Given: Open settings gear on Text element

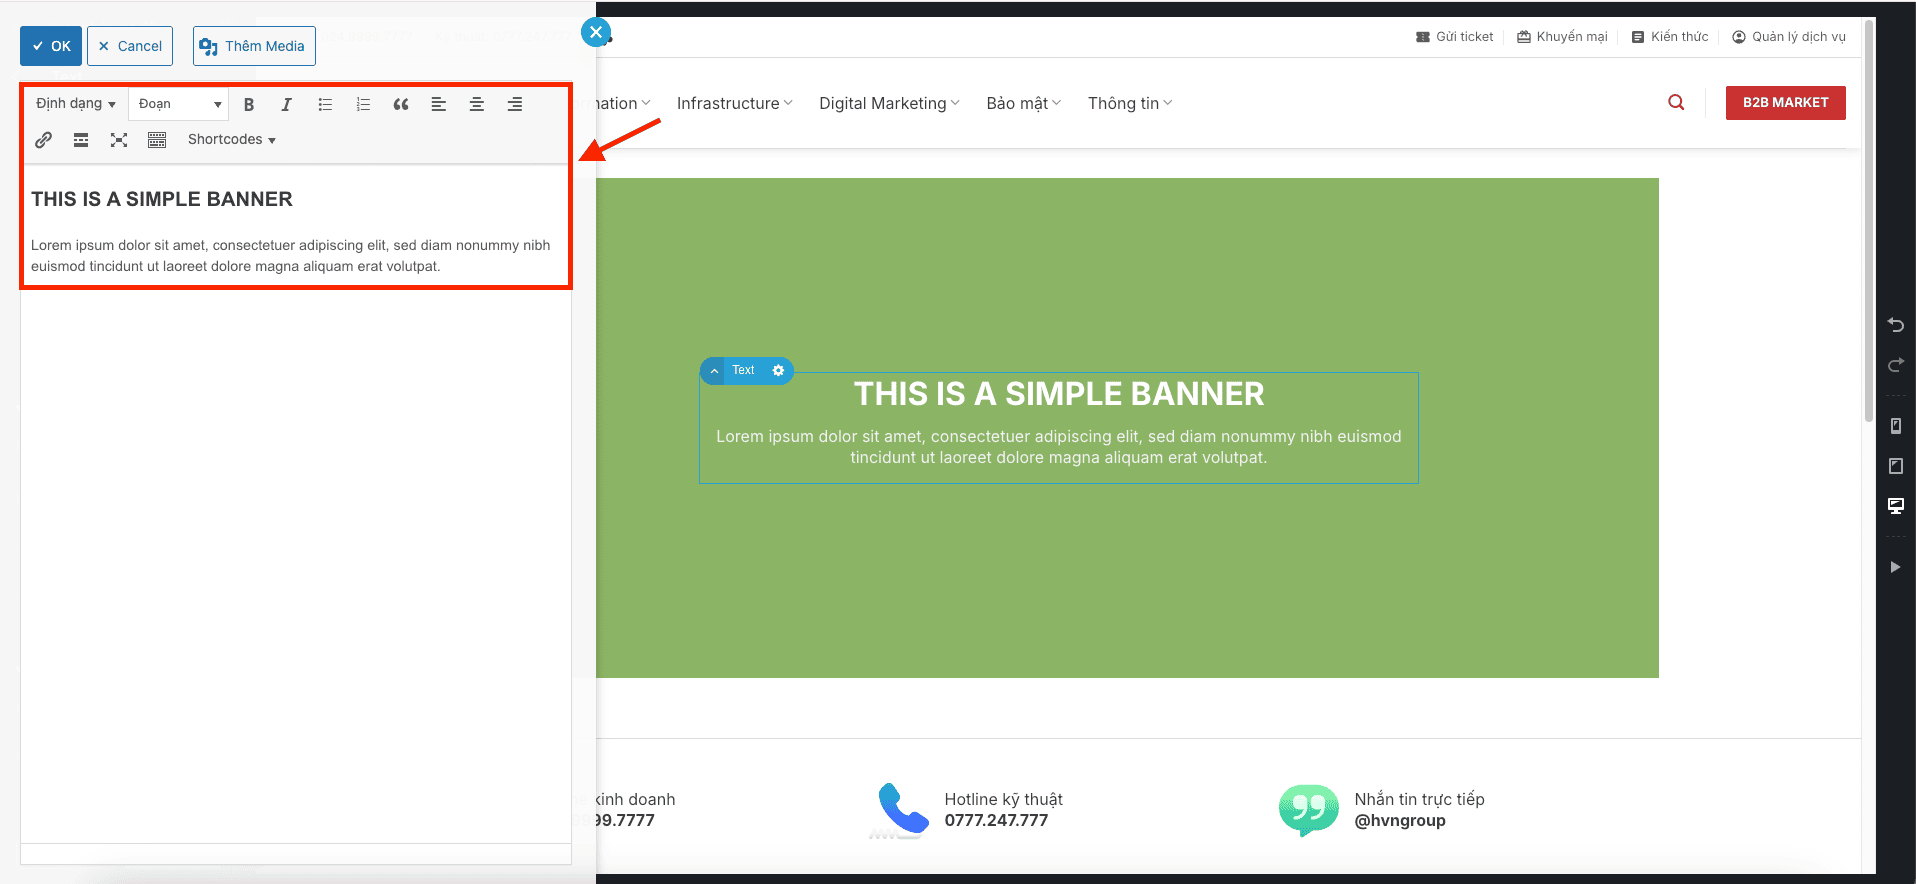Looking at the screenshot, I should pos(778,370).
